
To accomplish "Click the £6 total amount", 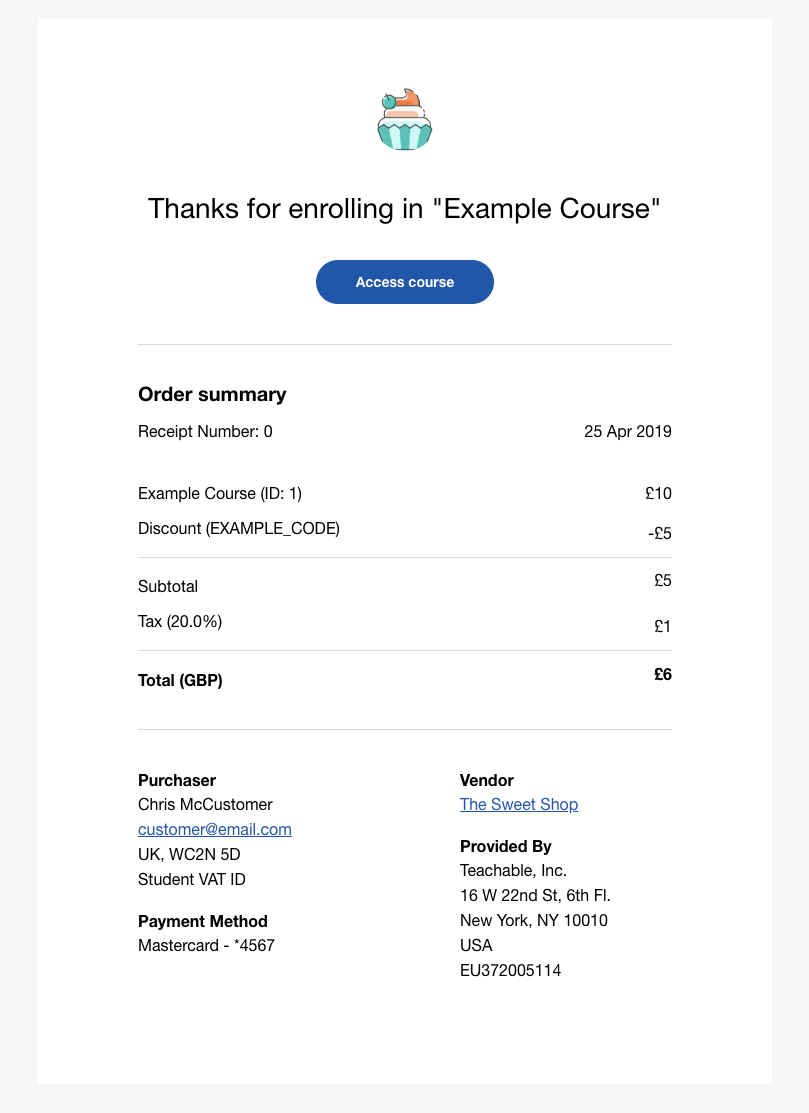I will tap(663, 674).
